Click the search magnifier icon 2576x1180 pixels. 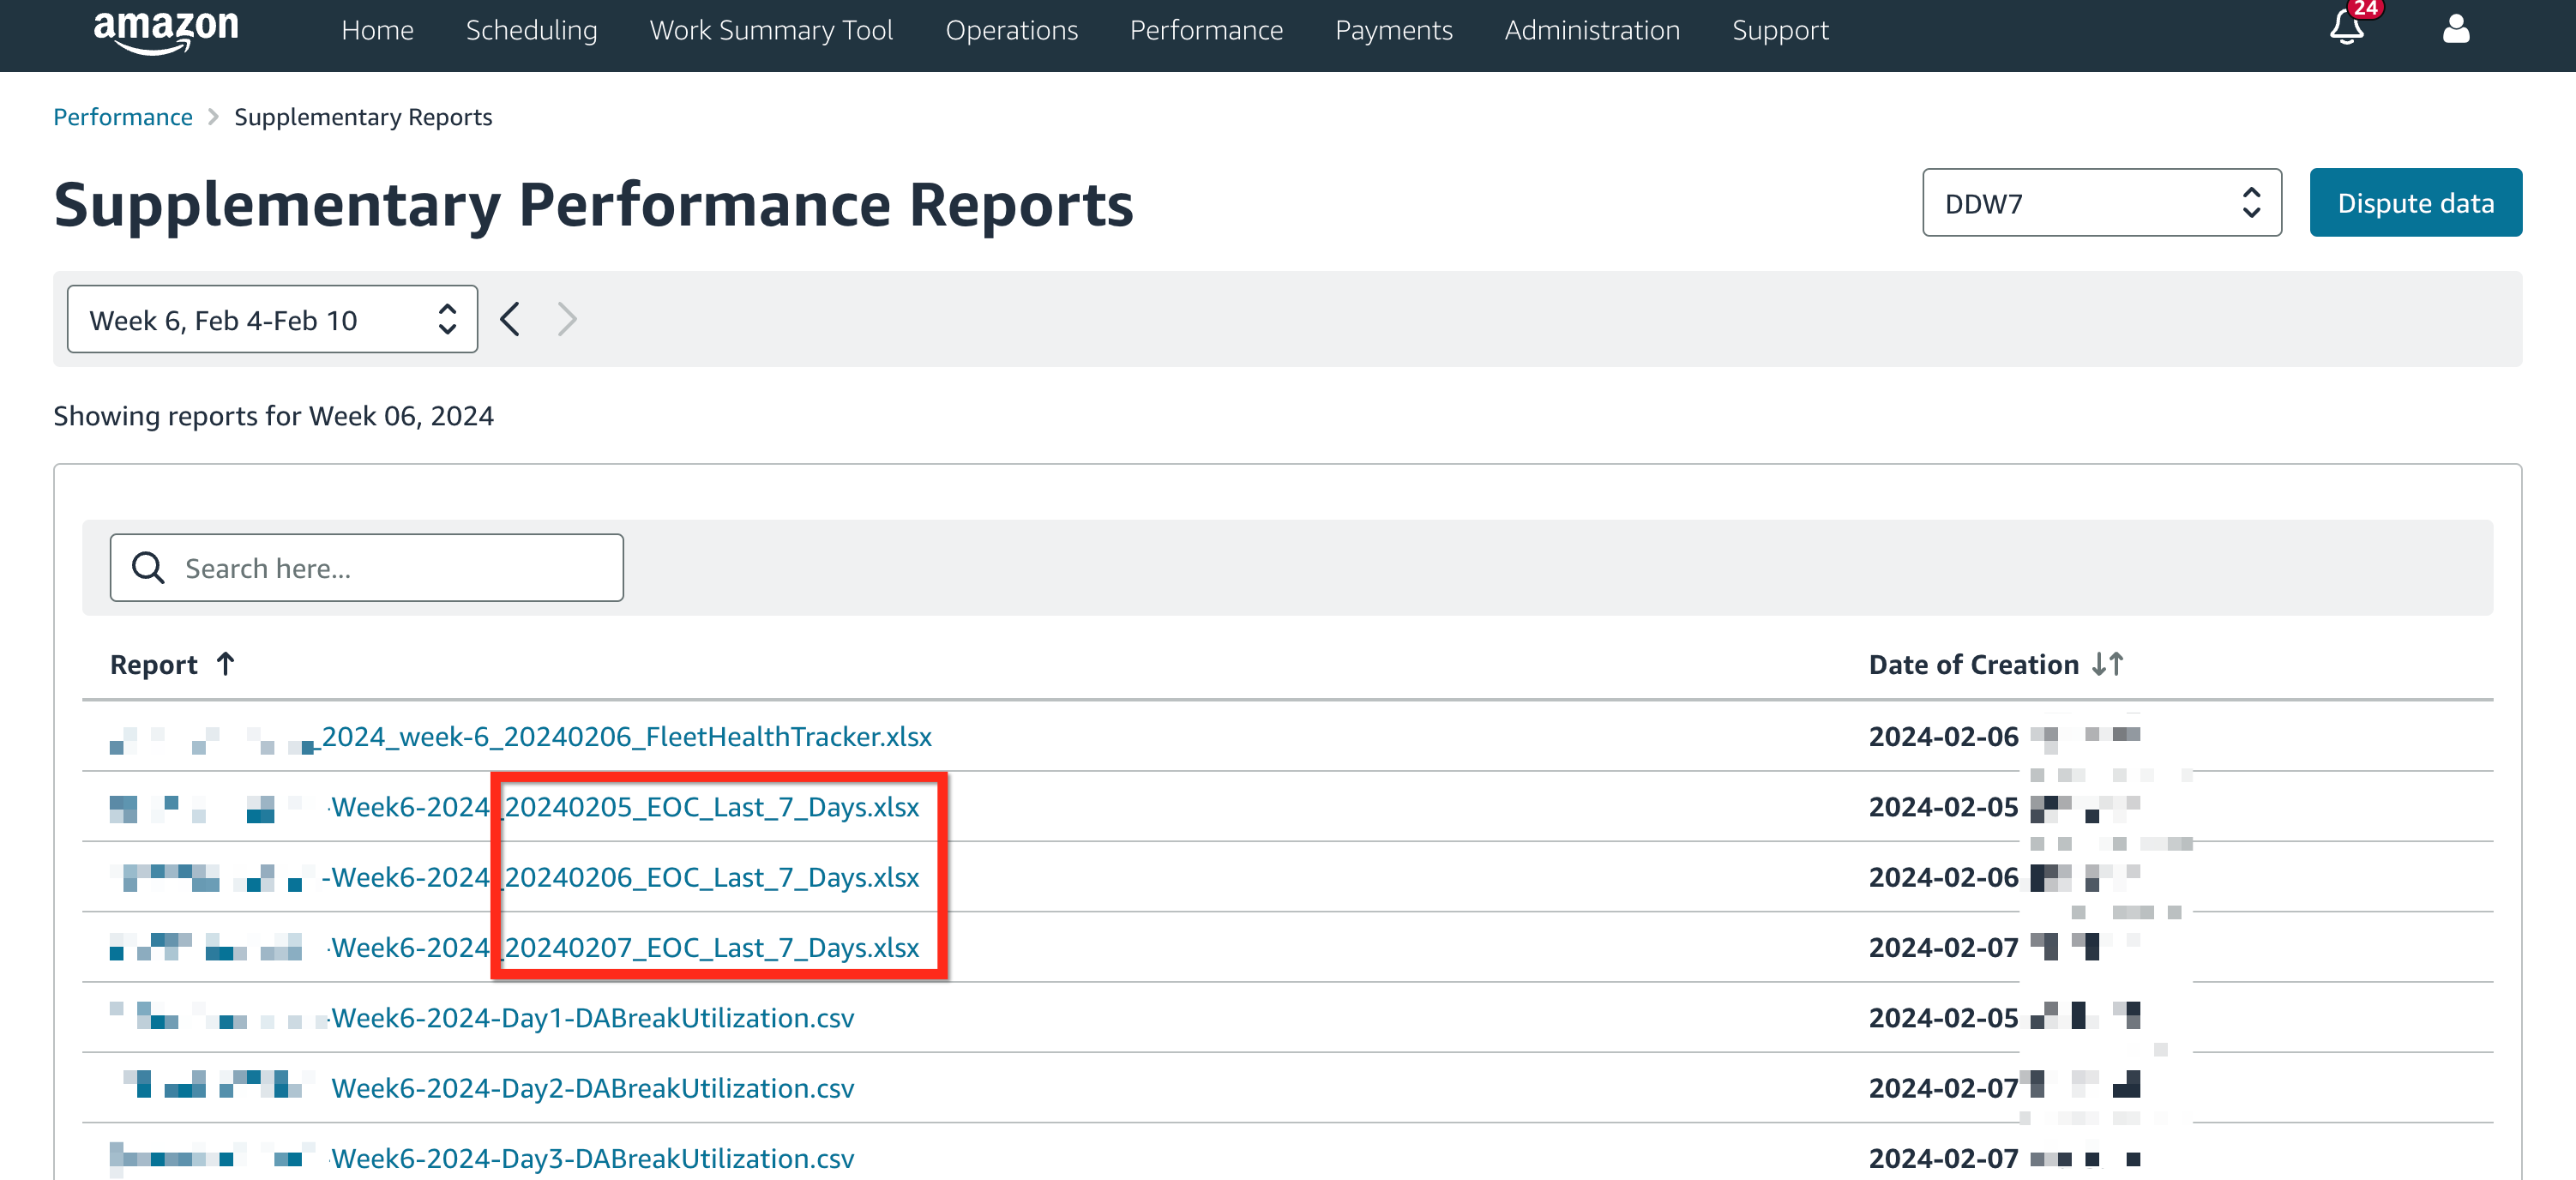point(148,568)
